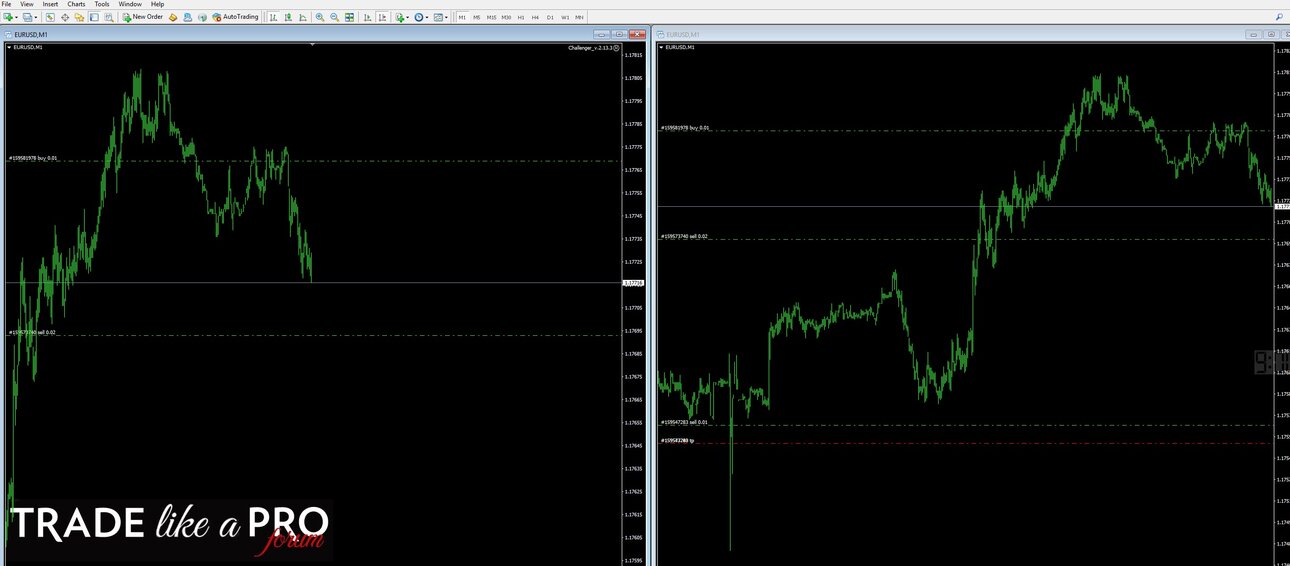Tile chart windows icon
This screenshot has width=1290, height=566.
(x=349, y=17)
